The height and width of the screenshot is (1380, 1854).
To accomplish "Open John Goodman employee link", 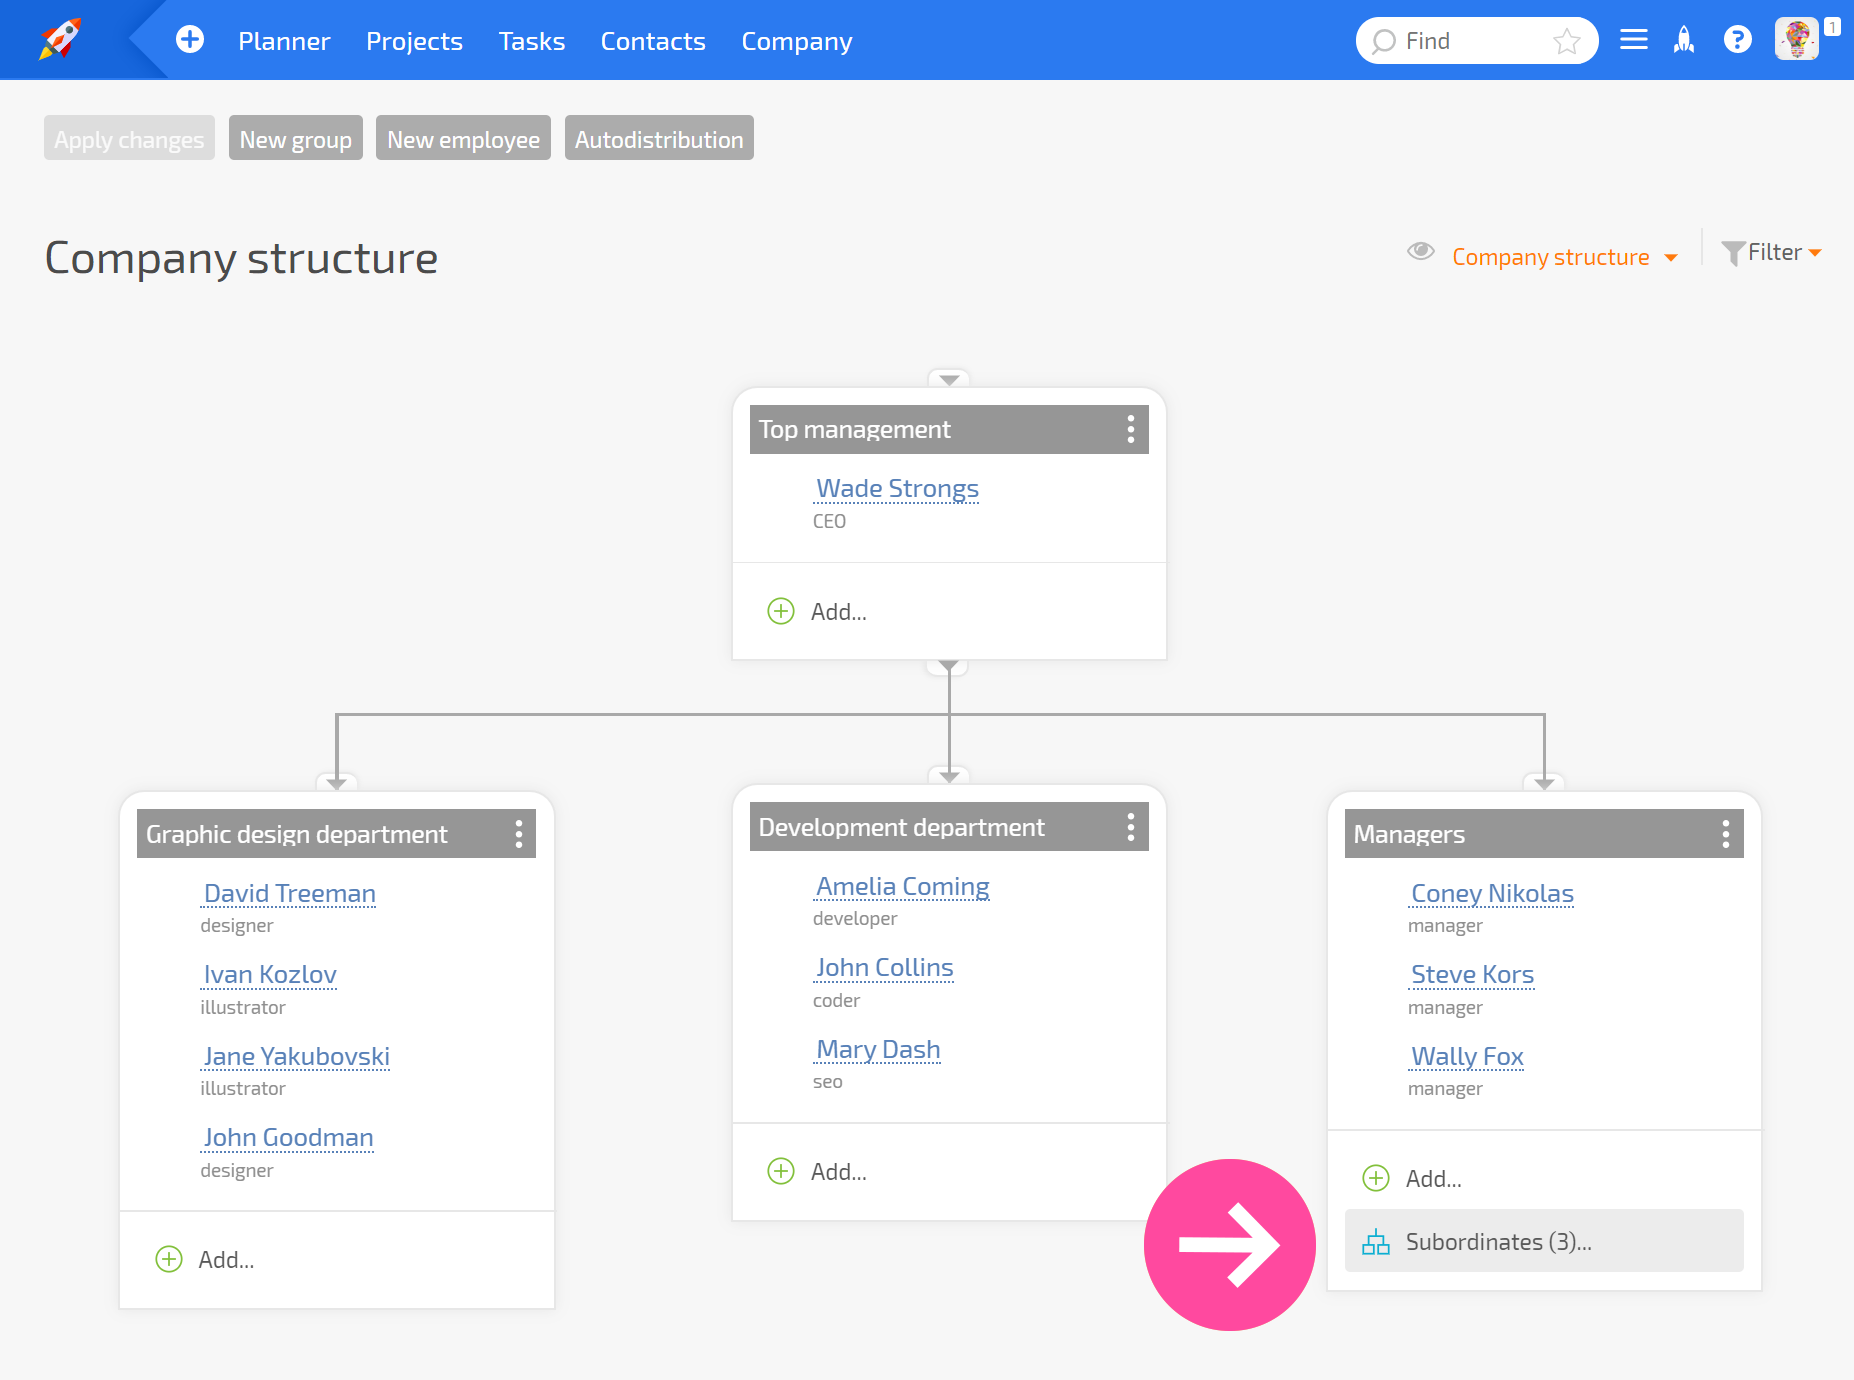I will coord(288,1137).
